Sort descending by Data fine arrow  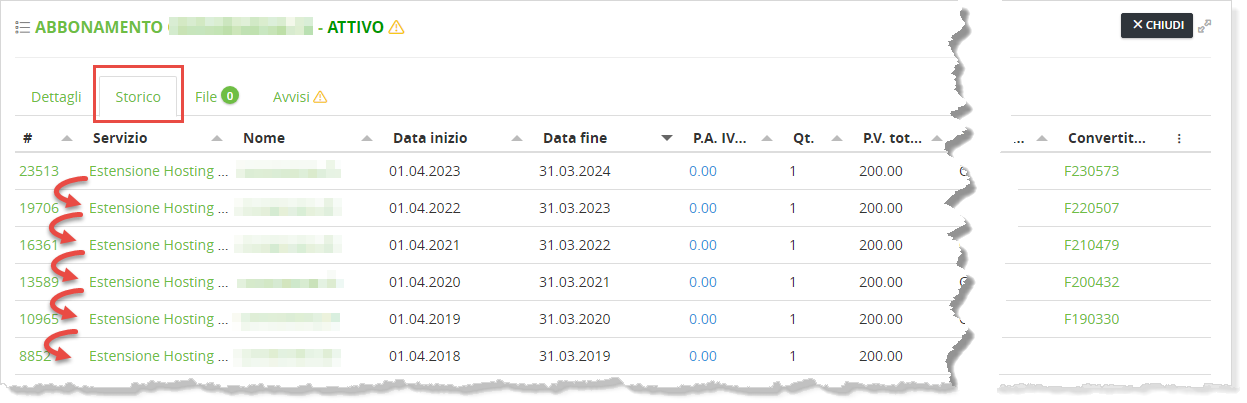(667, 138)
